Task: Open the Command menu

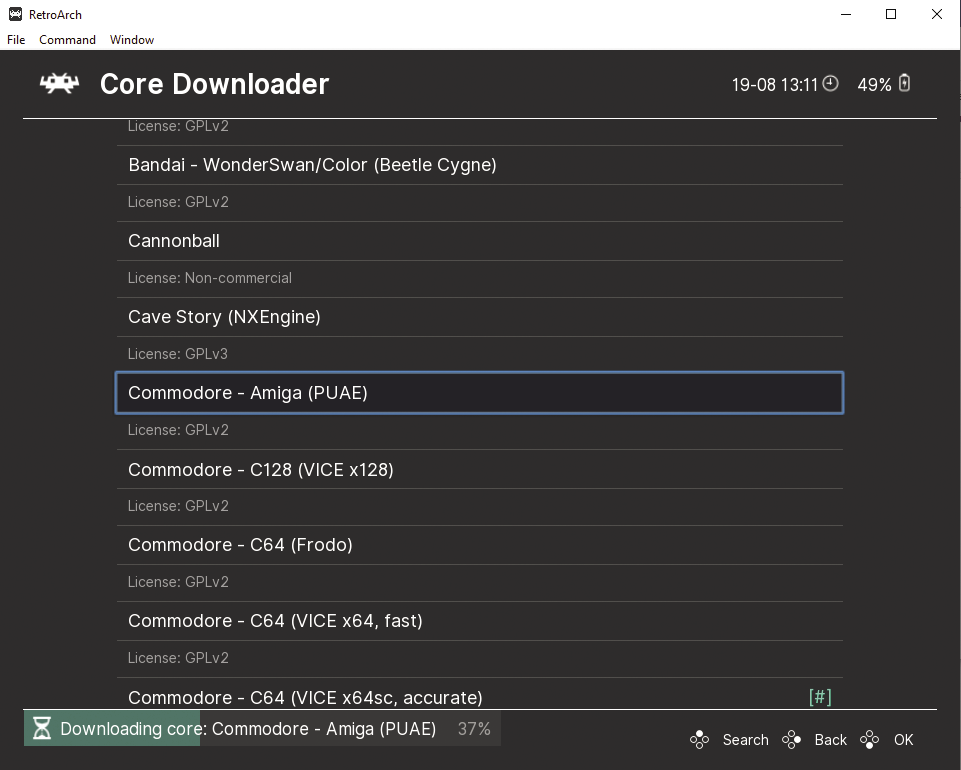Action: 67,40
